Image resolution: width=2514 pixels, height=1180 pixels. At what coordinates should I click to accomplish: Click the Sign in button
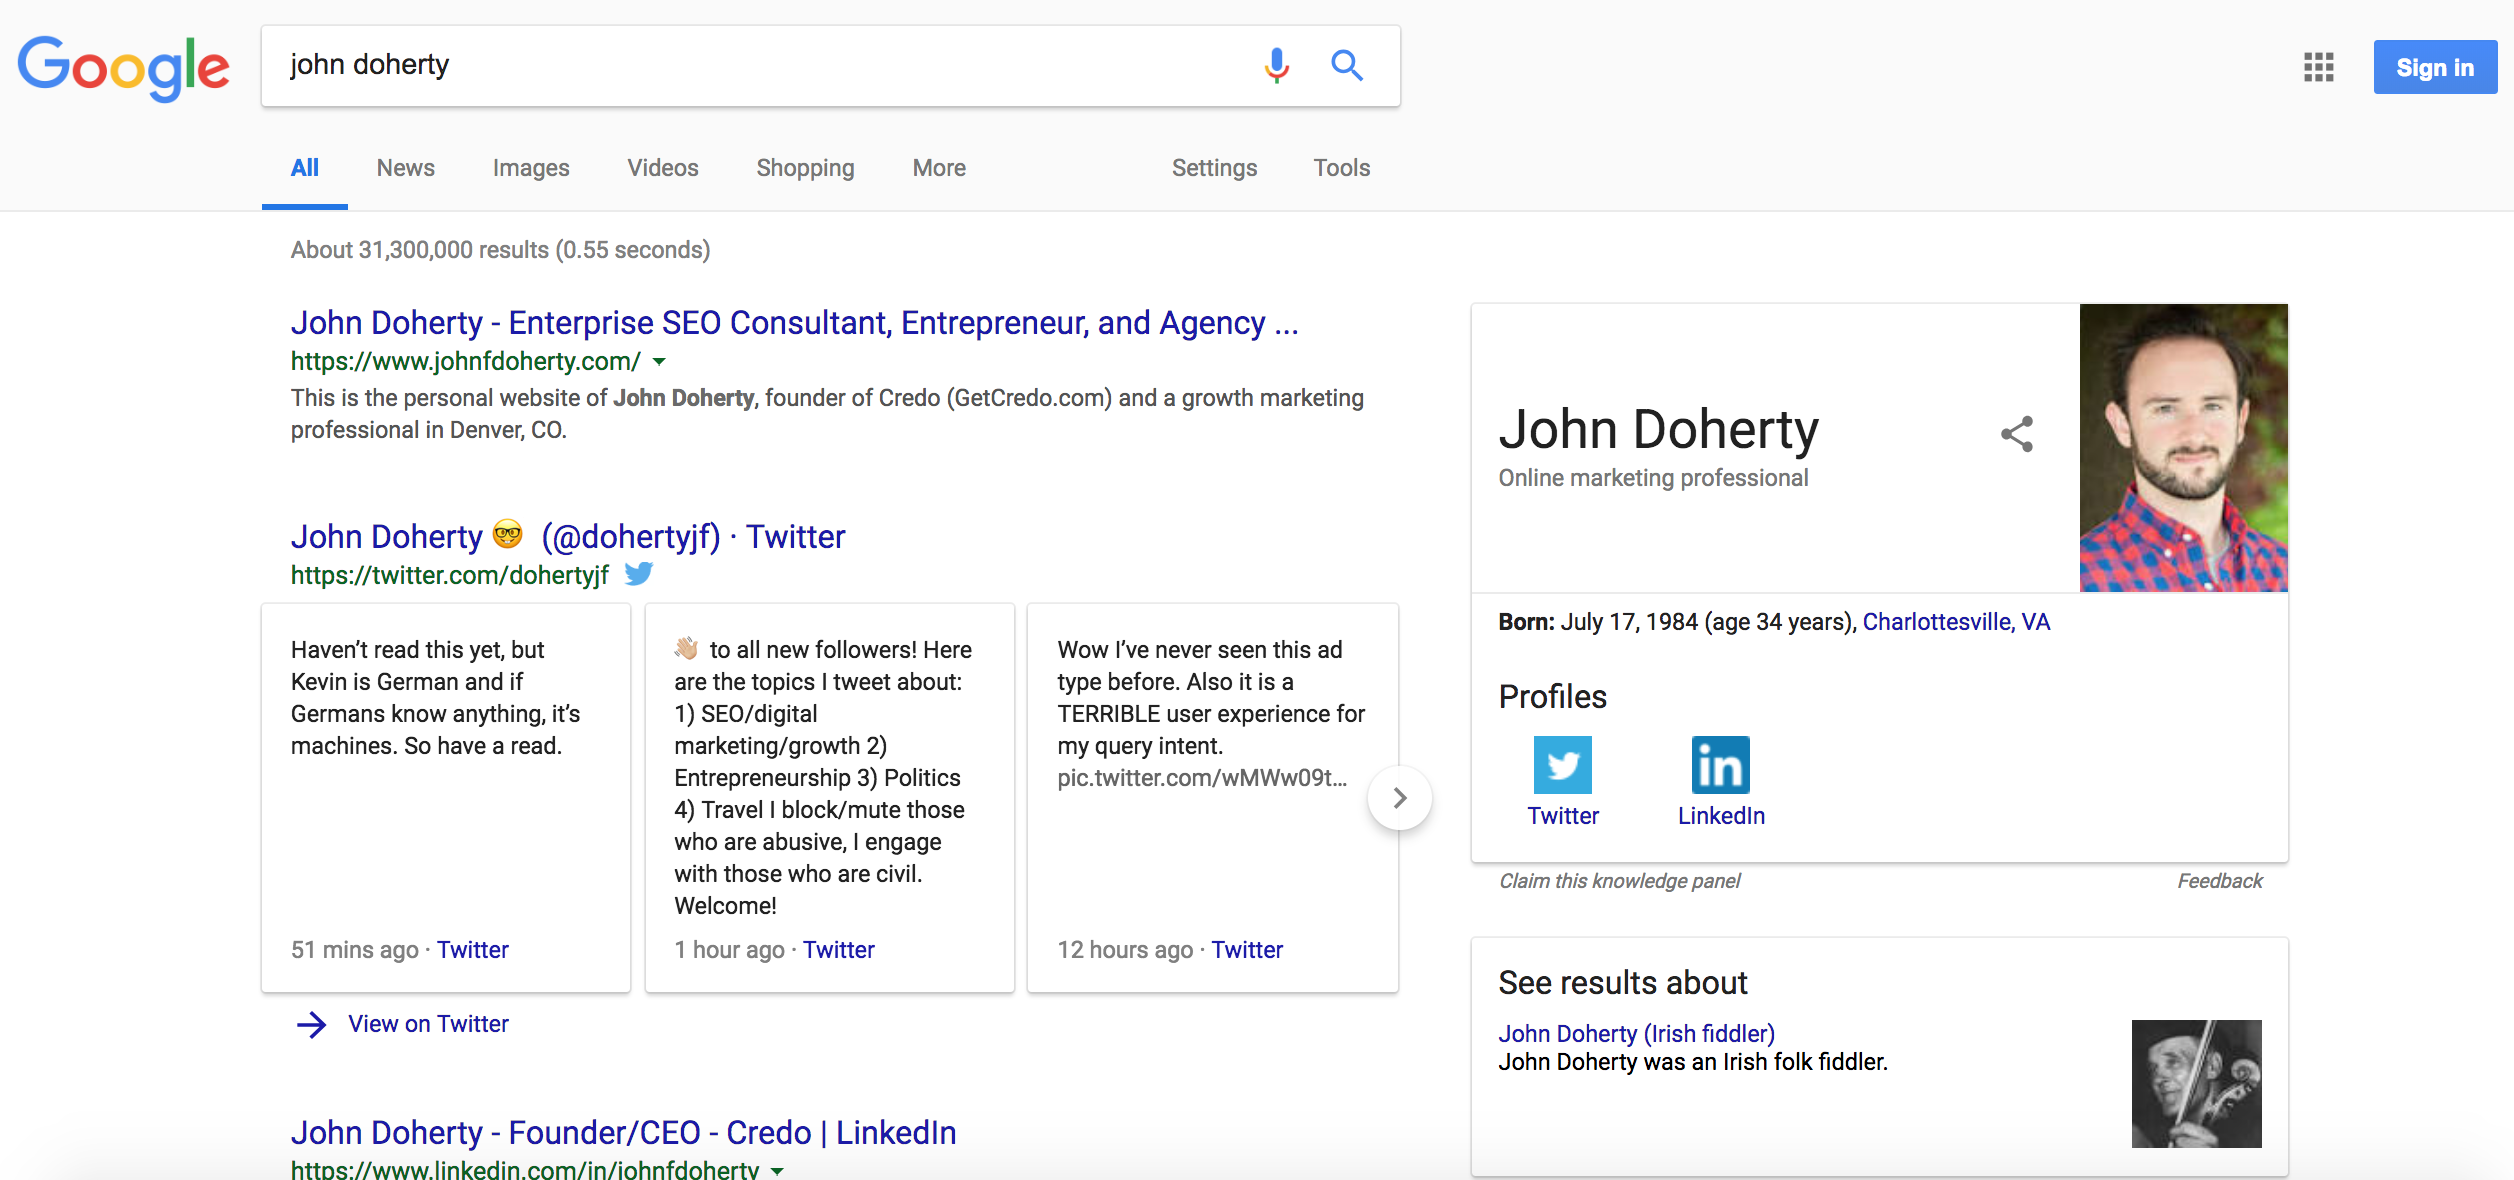[2434, 67]
